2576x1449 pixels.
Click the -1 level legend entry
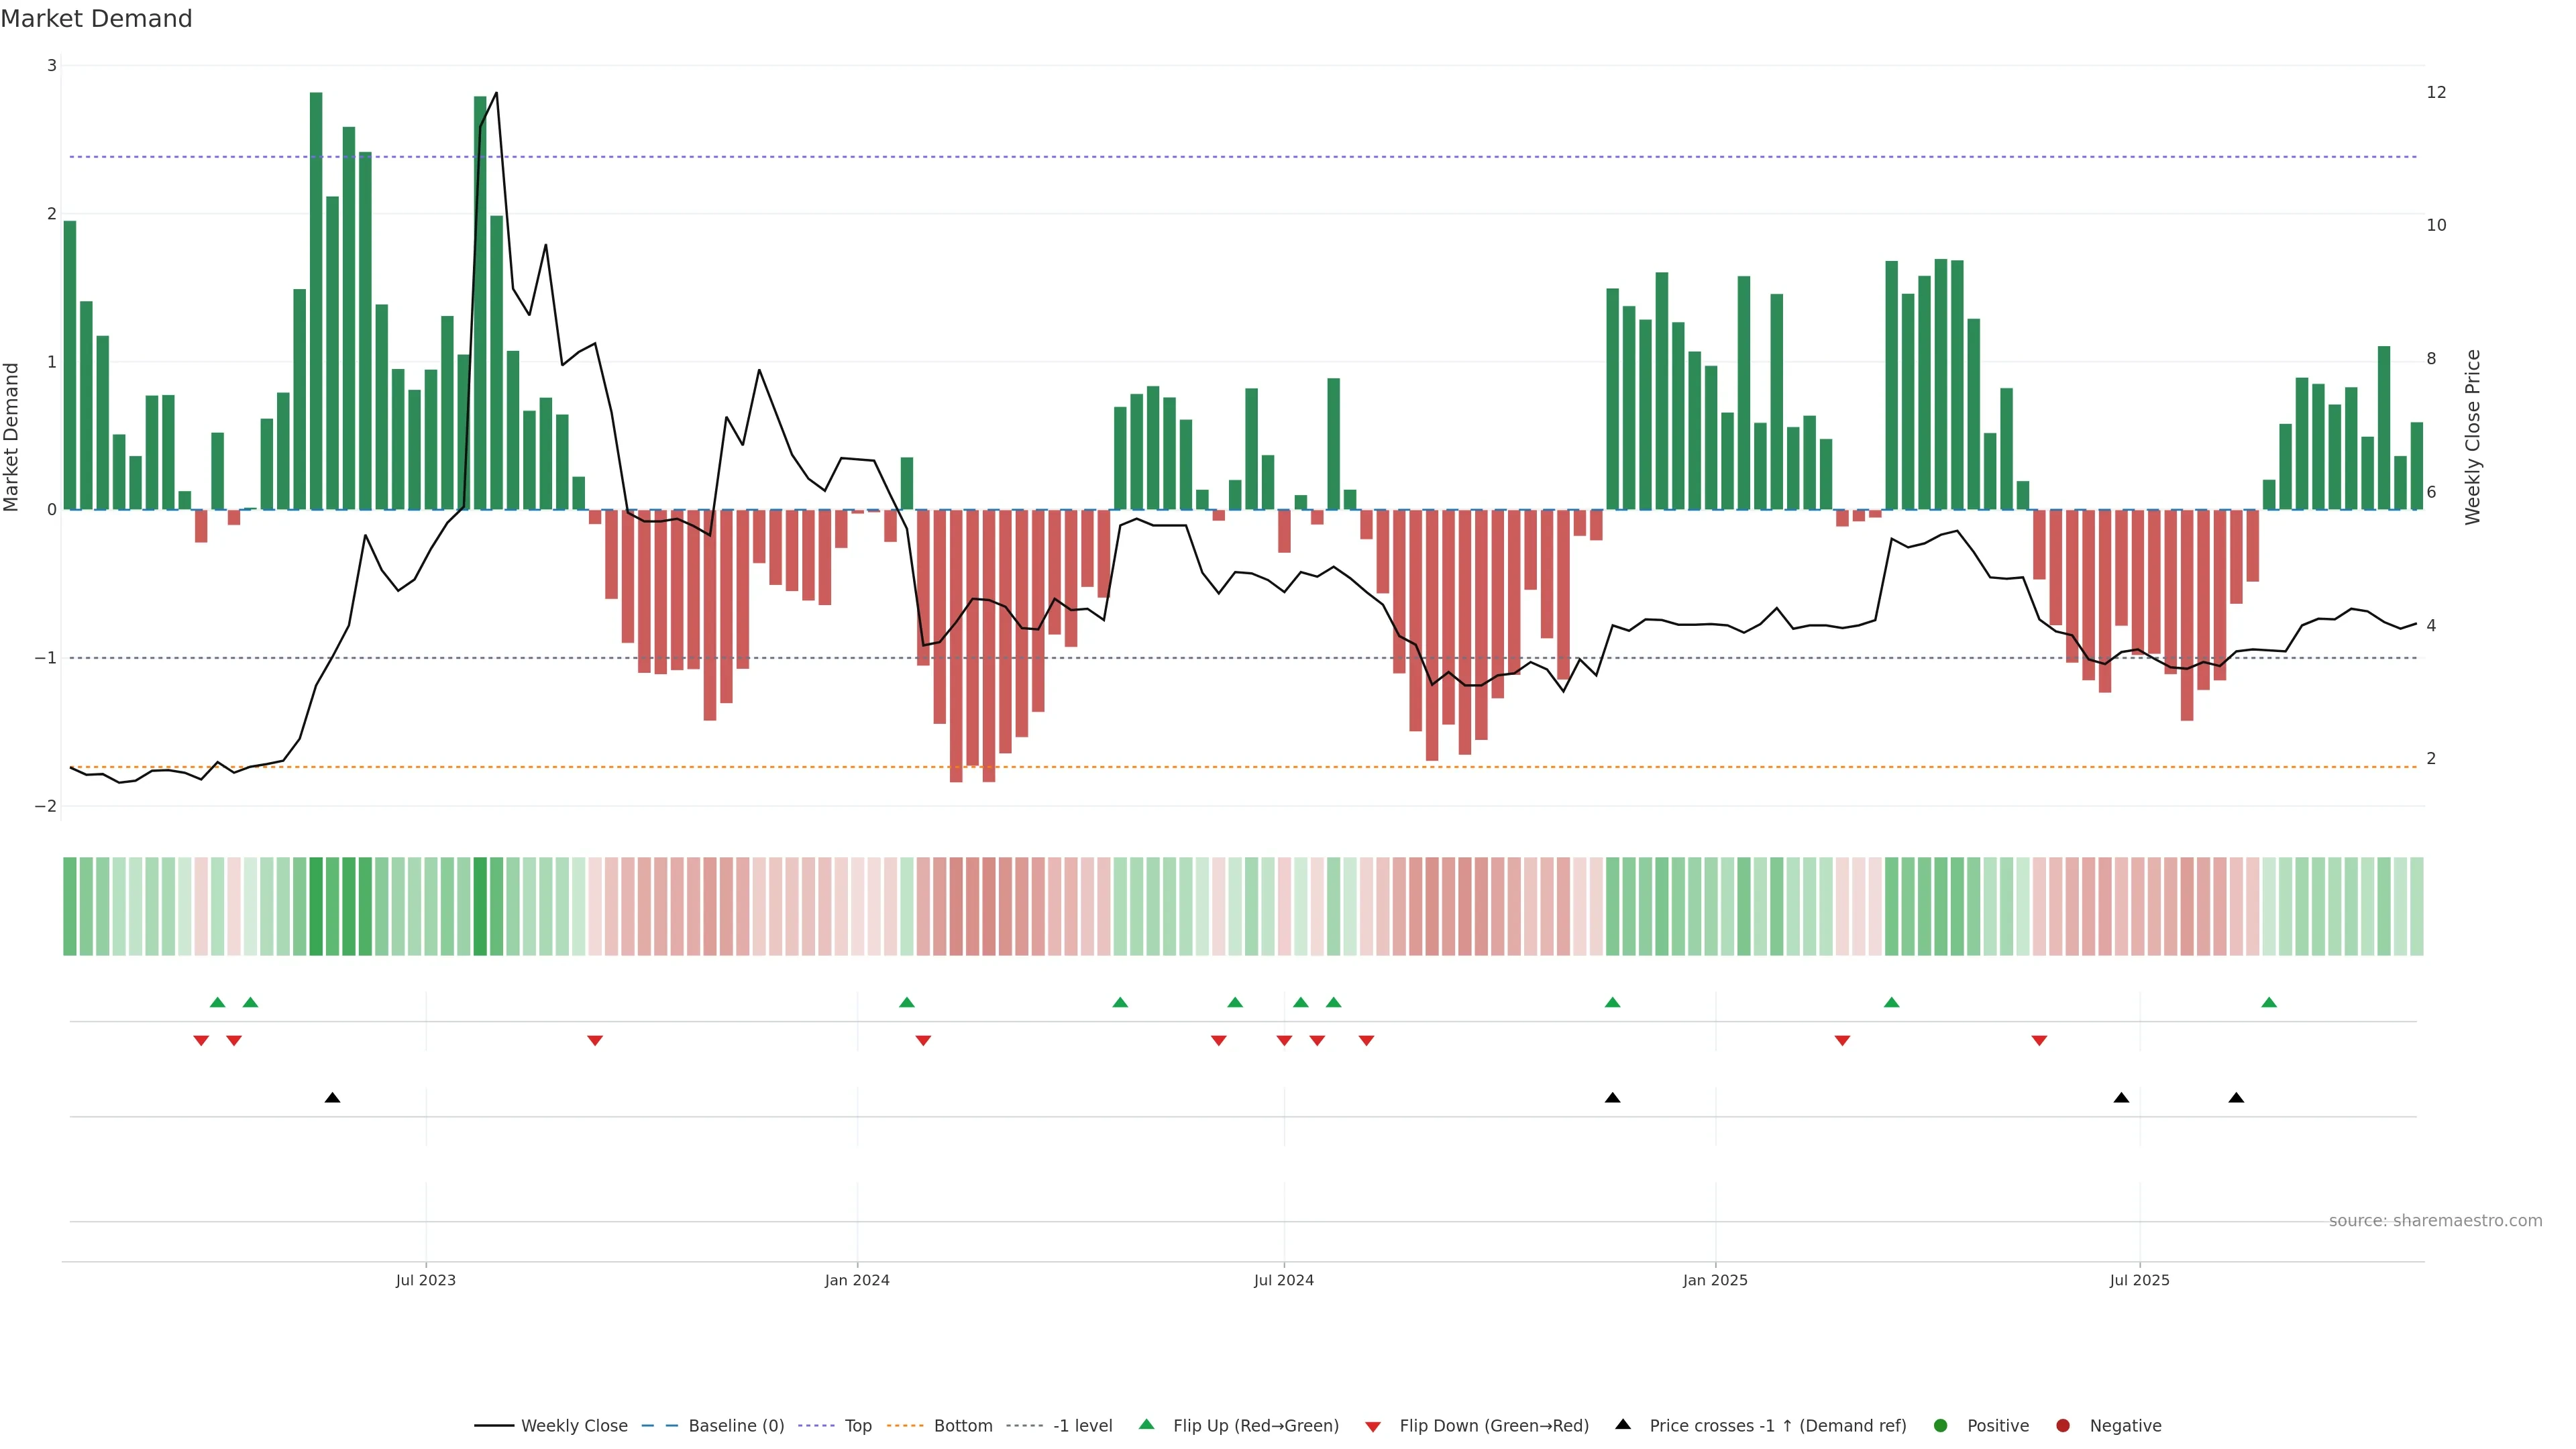coord(1082,1426)
